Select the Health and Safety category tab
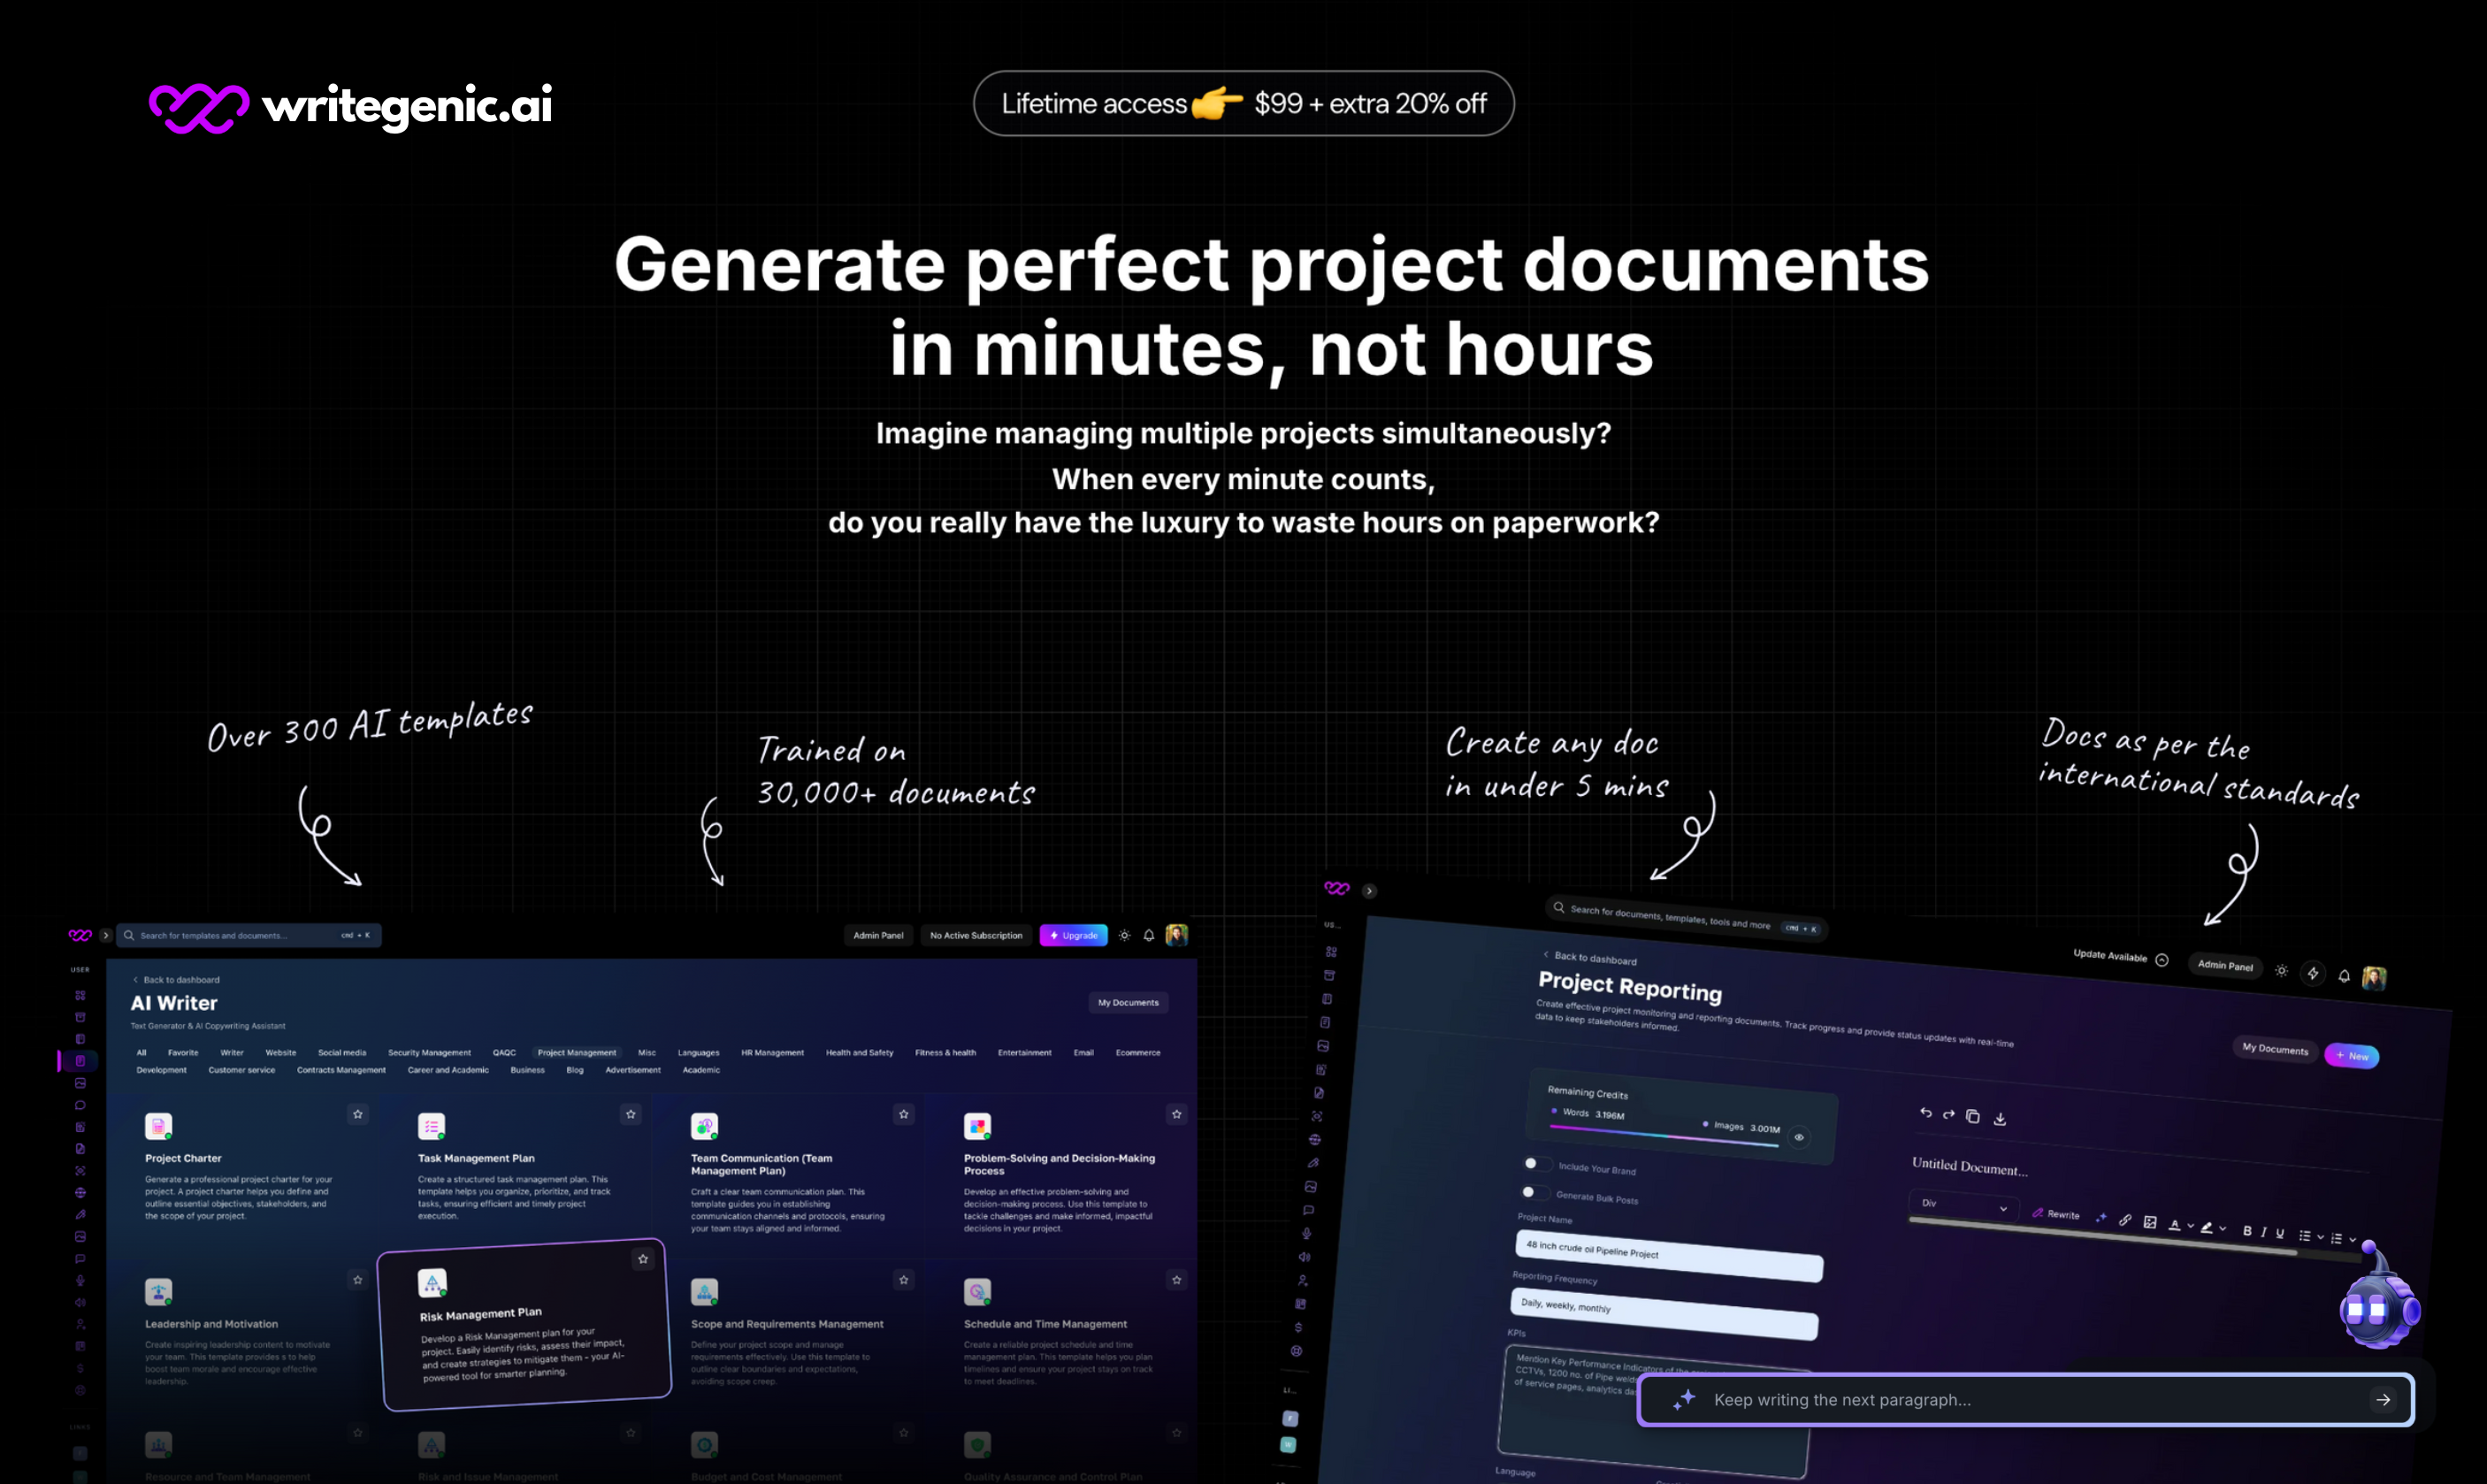The height and width of the screenshot is (1484, 2487). [x=859, y=1053]
